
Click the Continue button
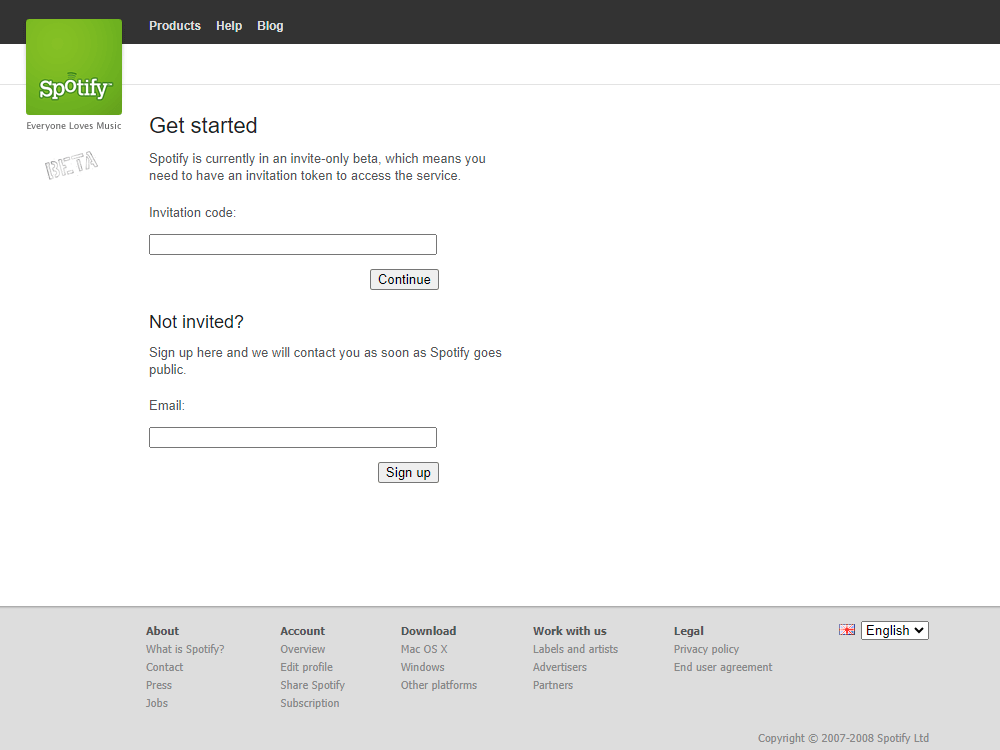coord(404,279)
